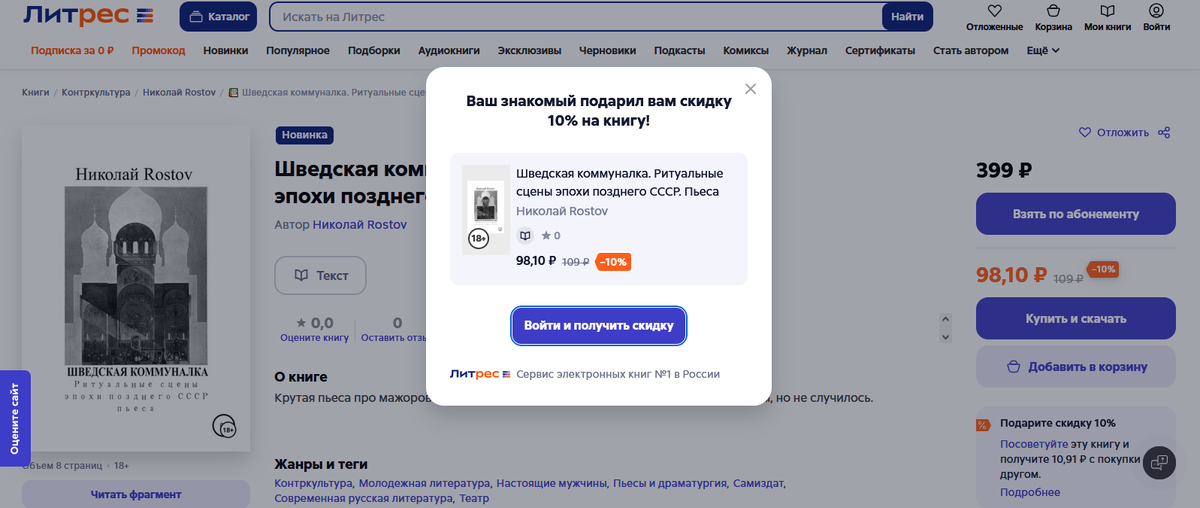Click the share icon next to Отложить
1200x508 pixels.
pos(1164,133)
